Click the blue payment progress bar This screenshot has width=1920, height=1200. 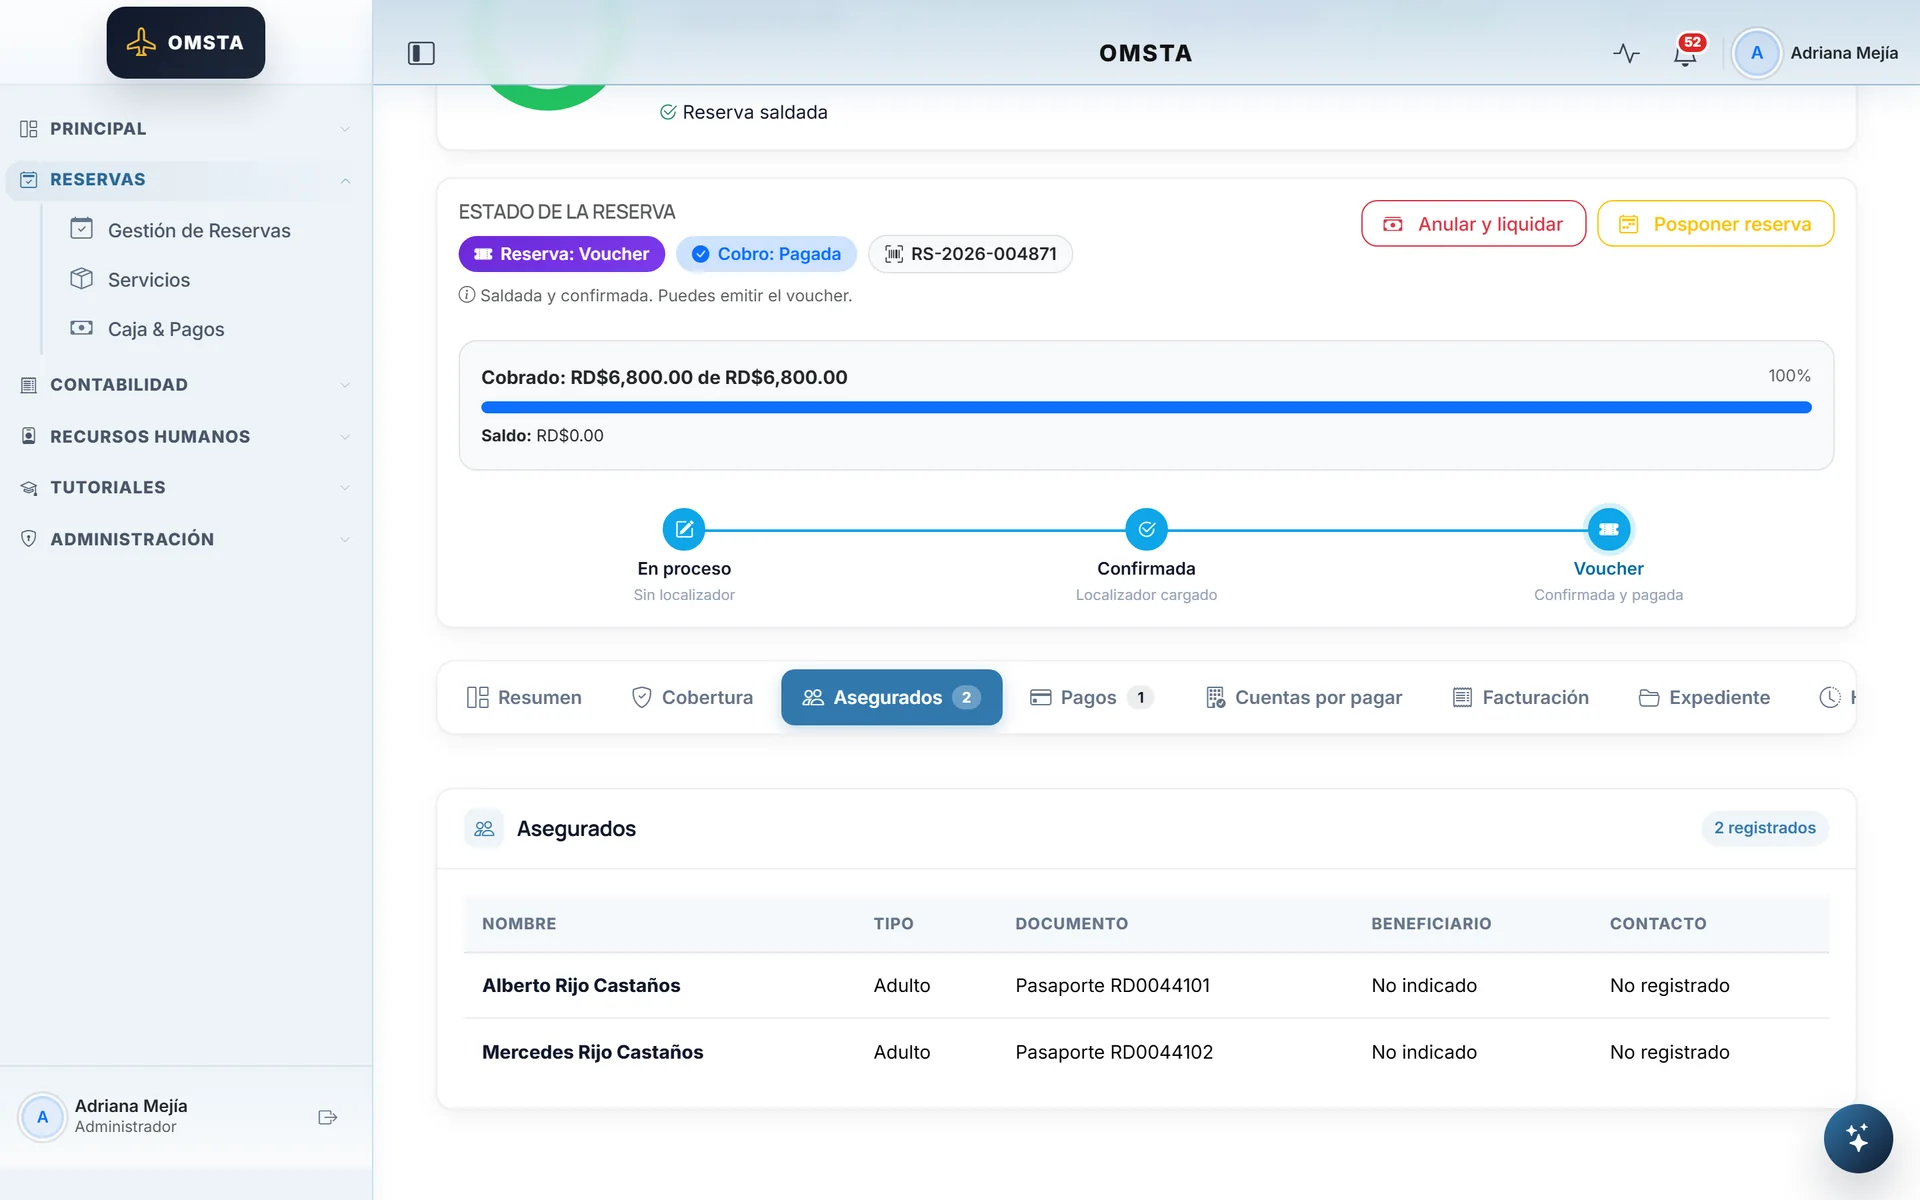(x=1146, y=407)
